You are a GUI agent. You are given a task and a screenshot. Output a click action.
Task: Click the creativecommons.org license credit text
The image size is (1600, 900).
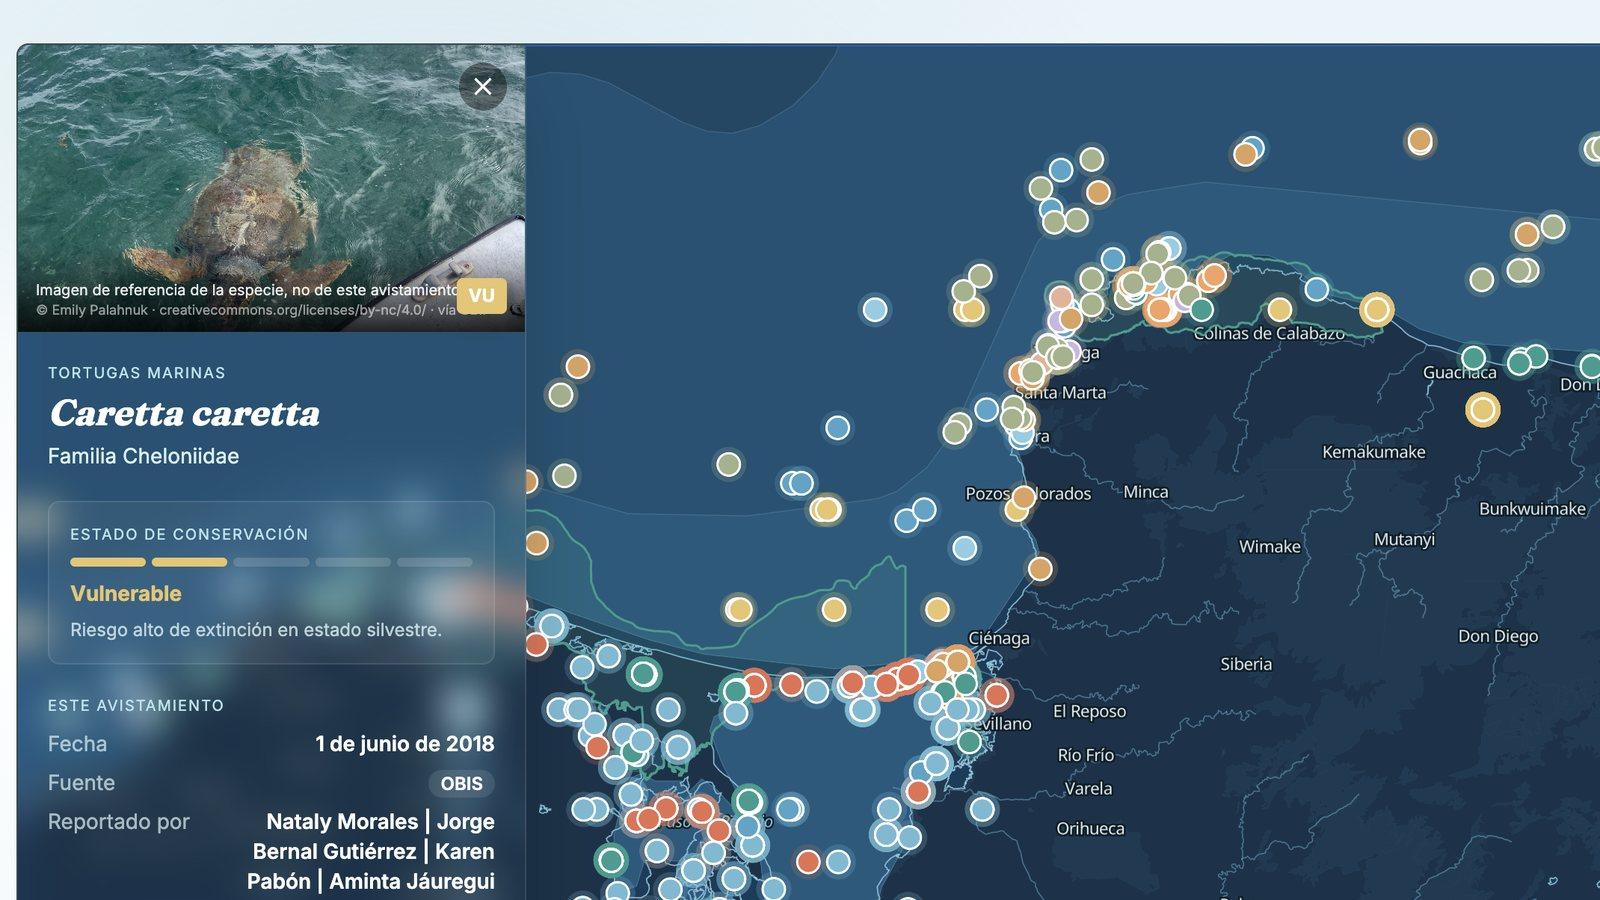[x=292, y=310]
